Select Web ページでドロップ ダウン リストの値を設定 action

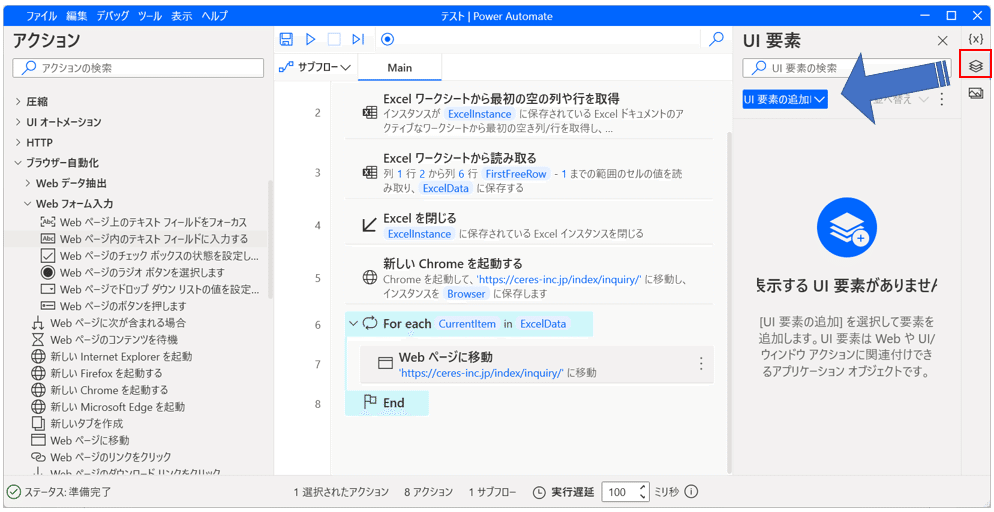[150, 290]
